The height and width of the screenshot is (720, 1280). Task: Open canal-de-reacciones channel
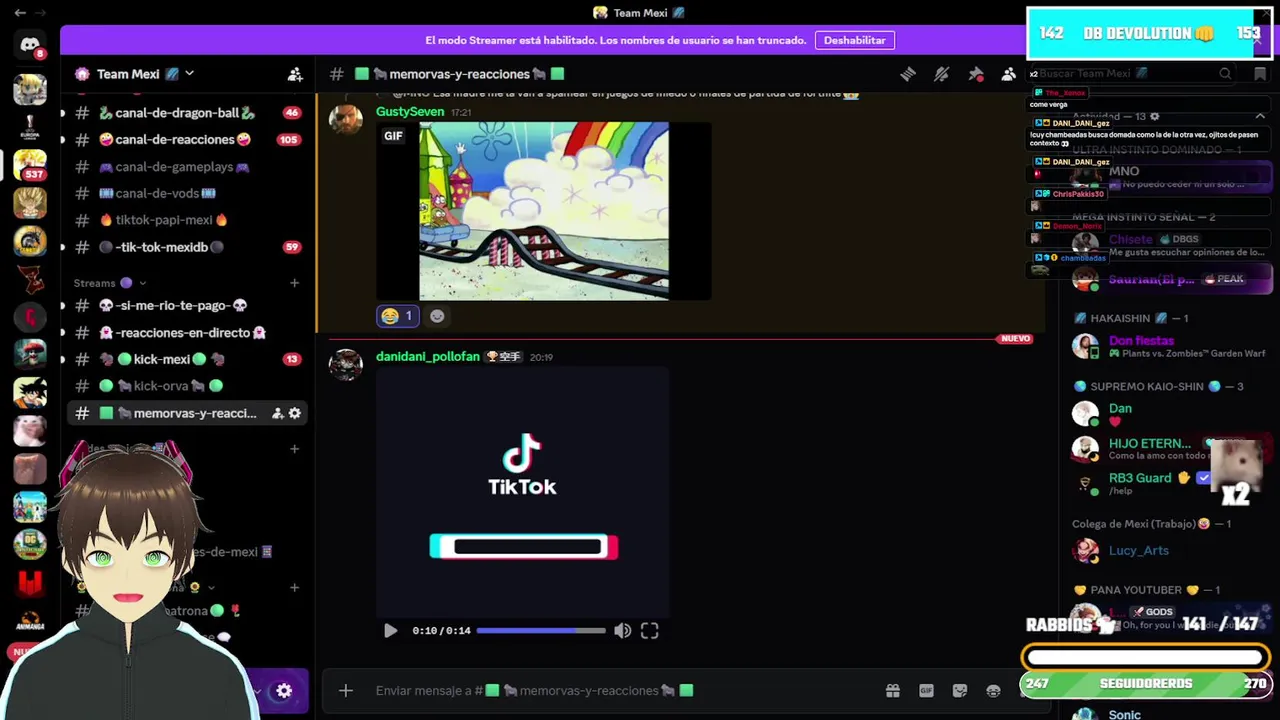[x=186, y=140]
